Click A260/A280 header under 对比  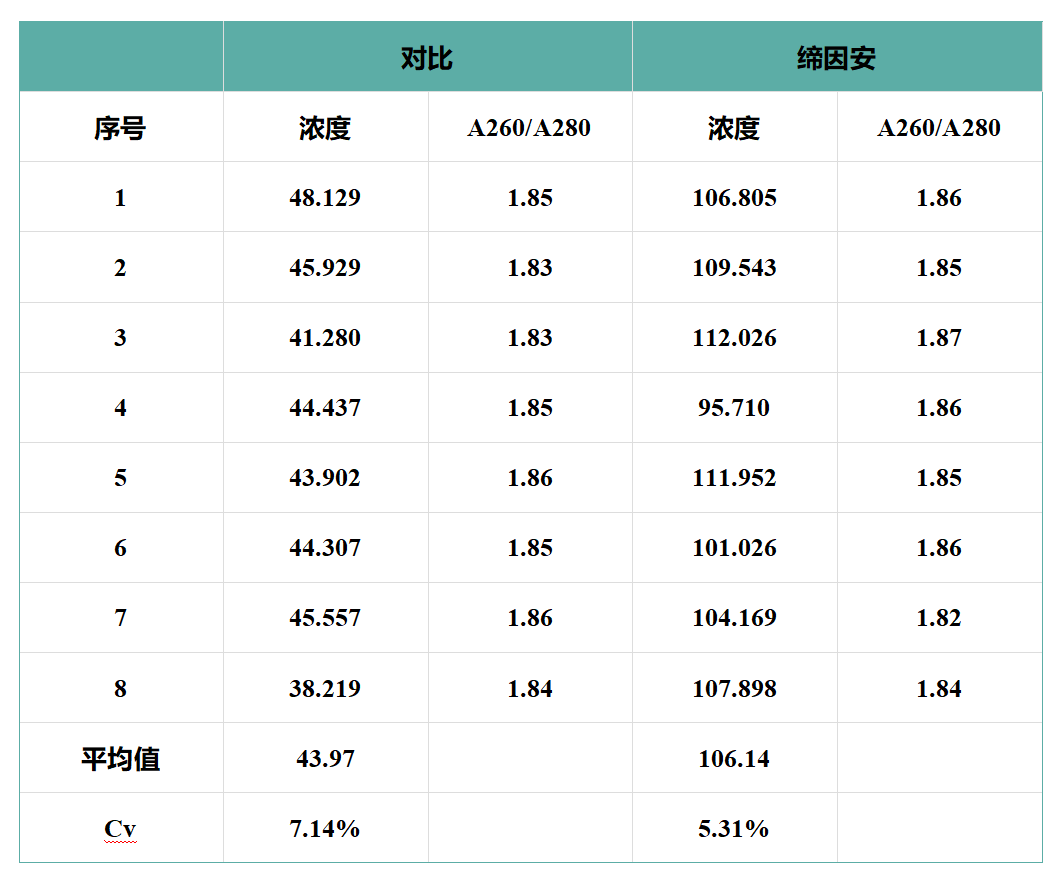[530, 127]
